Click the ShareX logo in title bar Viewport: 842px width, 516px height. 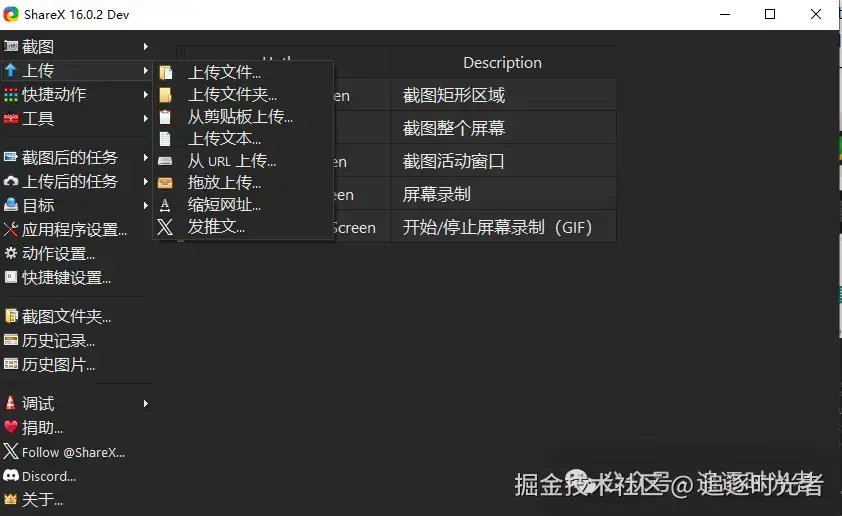click(11, 14)
